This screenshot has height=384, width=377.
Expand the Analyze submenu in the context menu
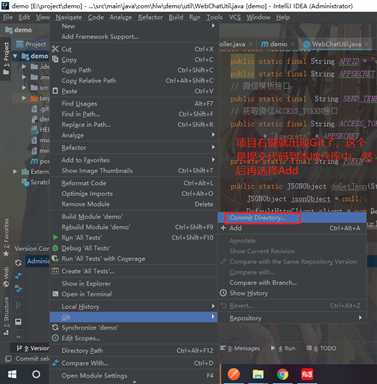coord(133,135)
